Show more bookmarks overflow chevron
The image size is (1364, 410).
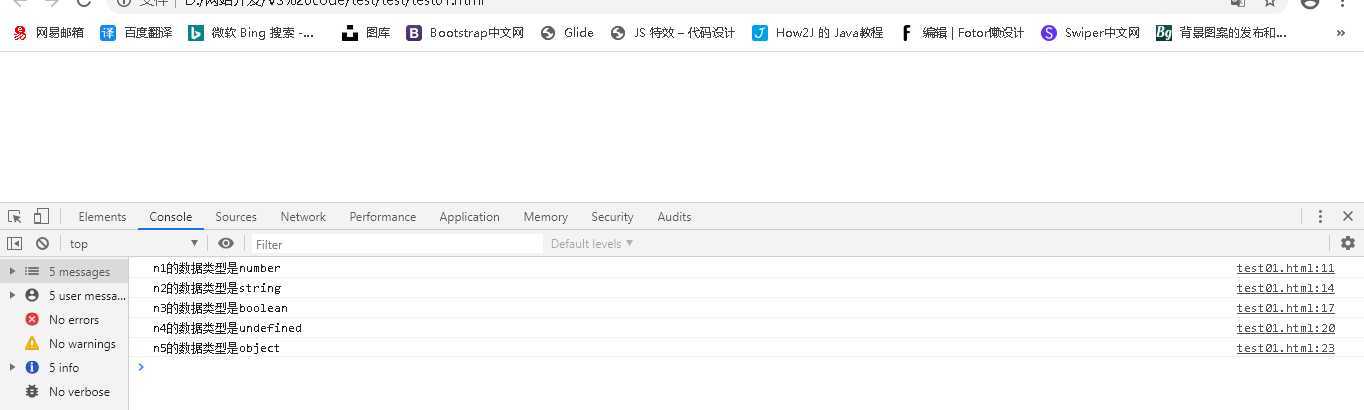1341,33
